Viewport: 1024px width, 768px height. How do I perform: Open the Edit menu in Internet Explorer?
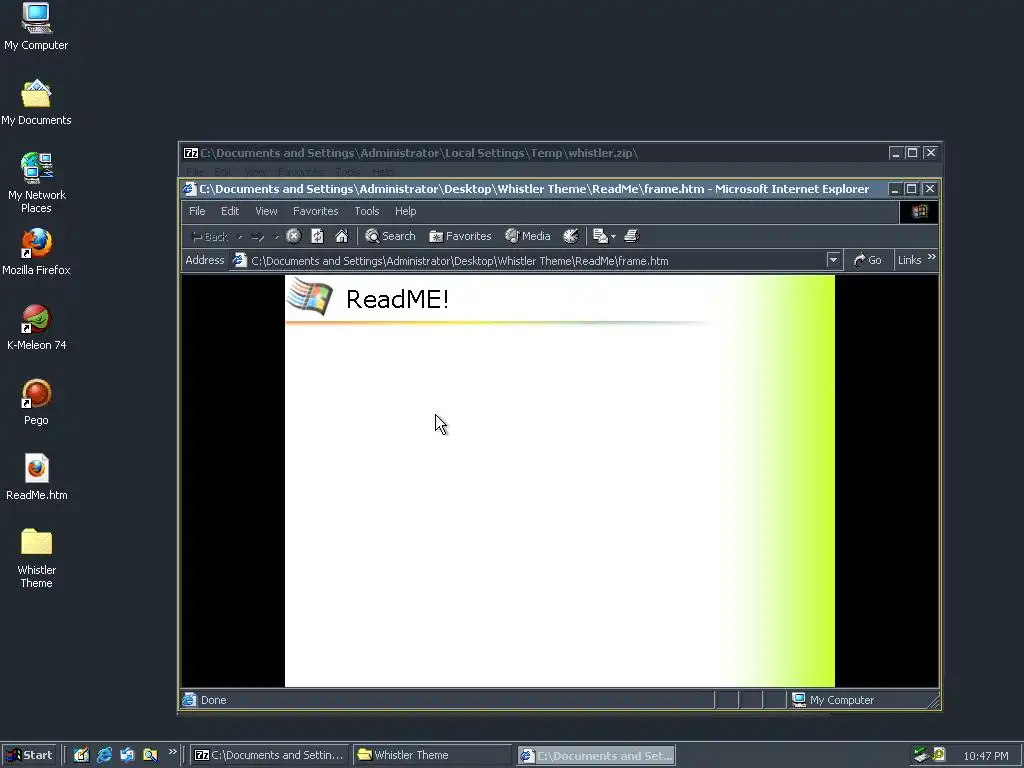click(230, 211)
